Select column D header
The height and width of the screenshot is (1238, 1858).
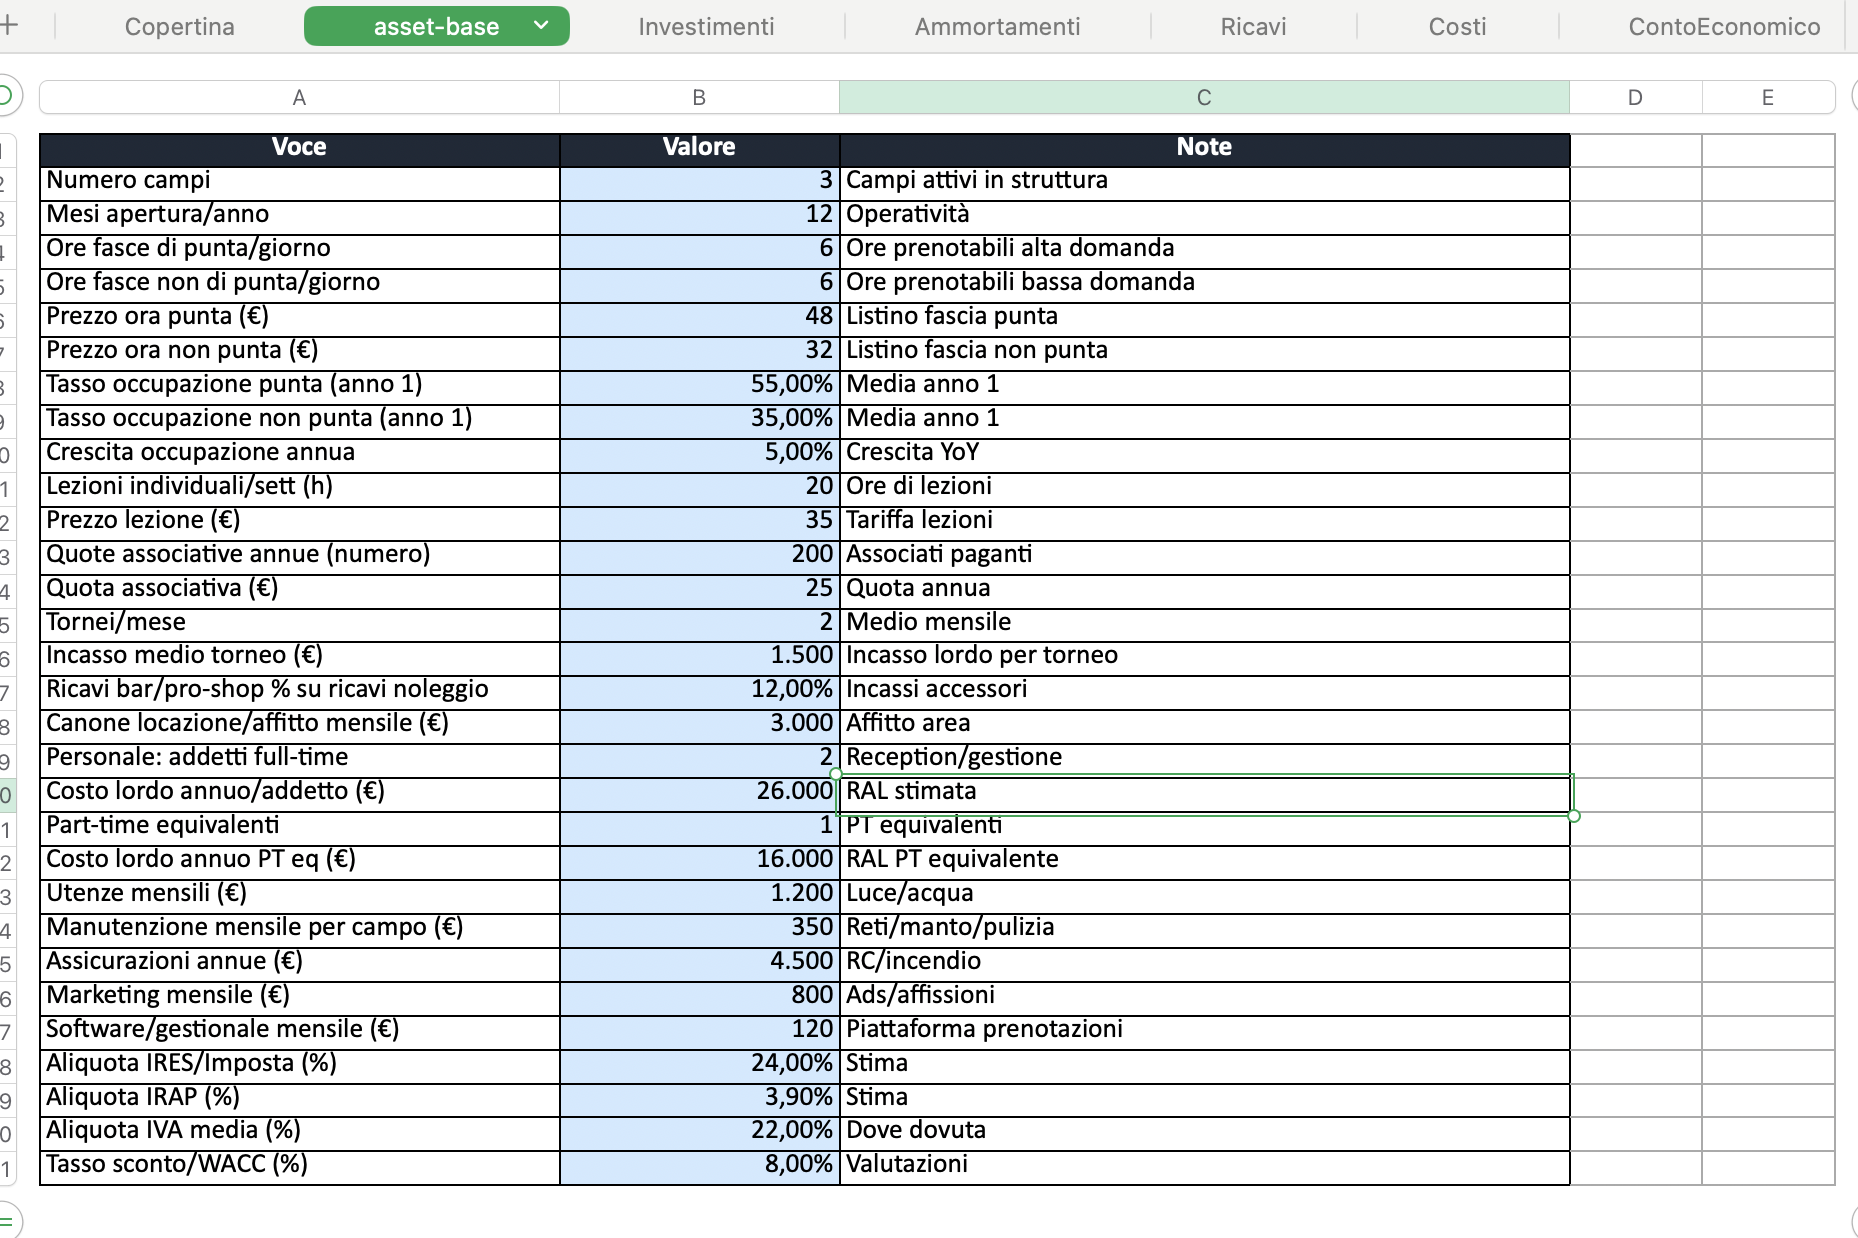(x=1635, y=98)
